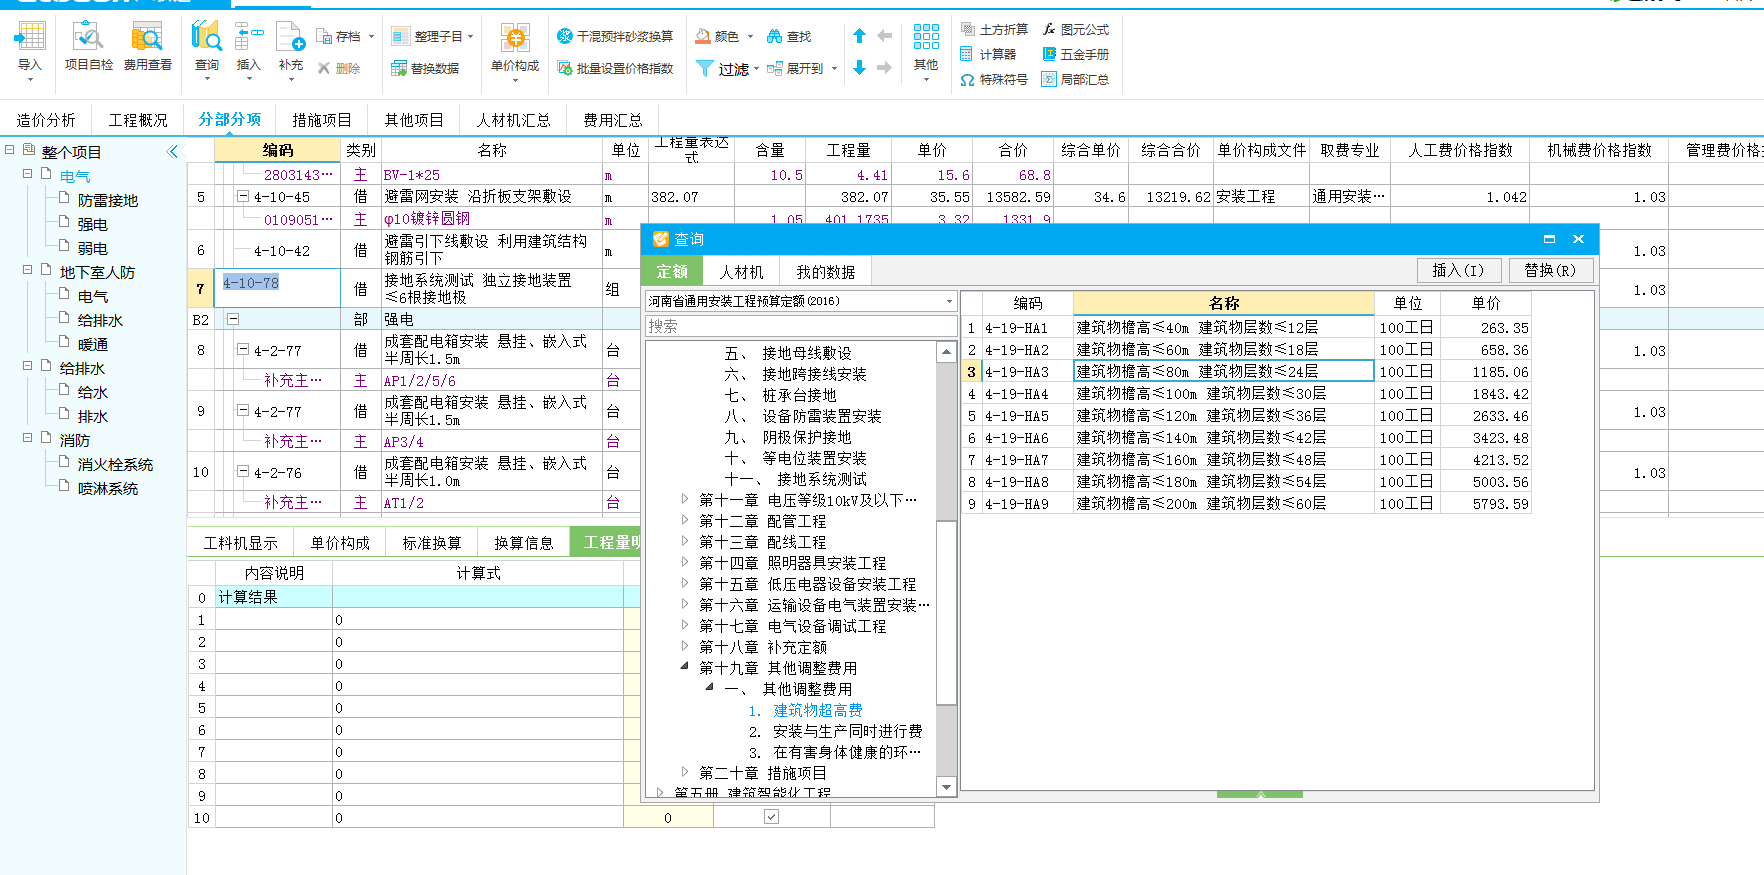Select 安装与生产同时进行费 entry
The image size is (1764, 875).
click(x=848, y=731)
